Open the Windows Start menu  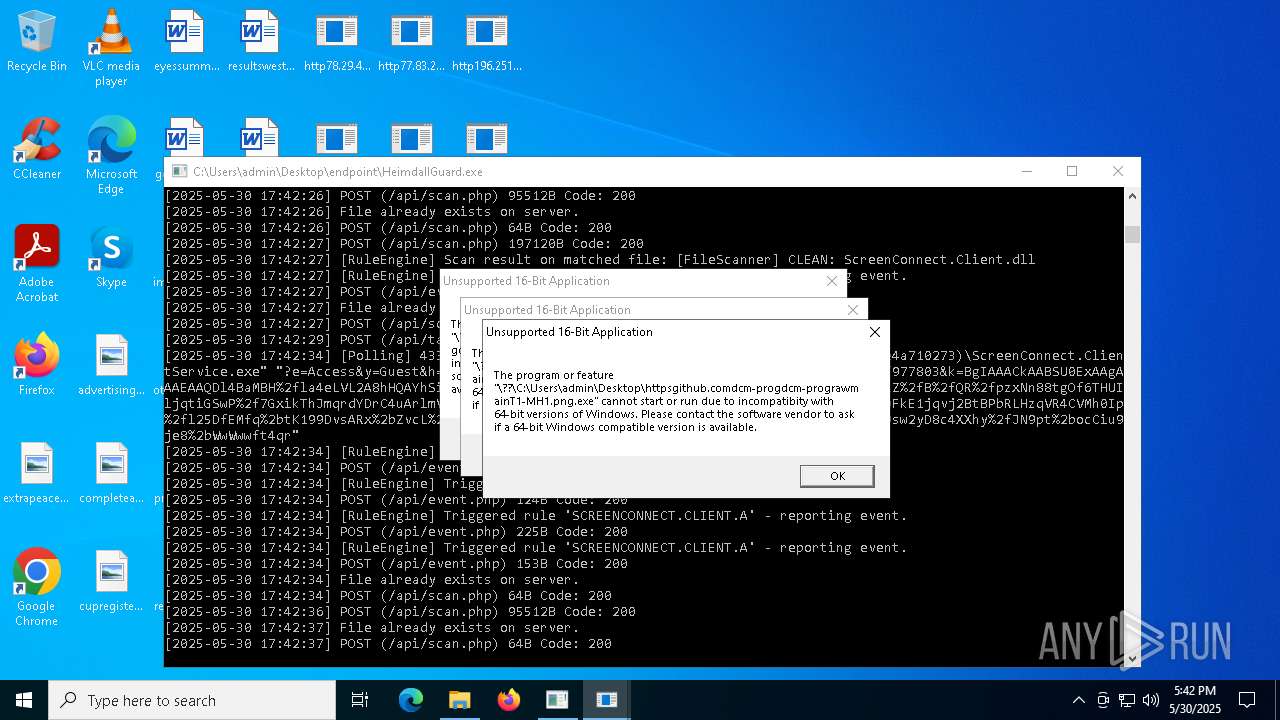pos(24,700)
